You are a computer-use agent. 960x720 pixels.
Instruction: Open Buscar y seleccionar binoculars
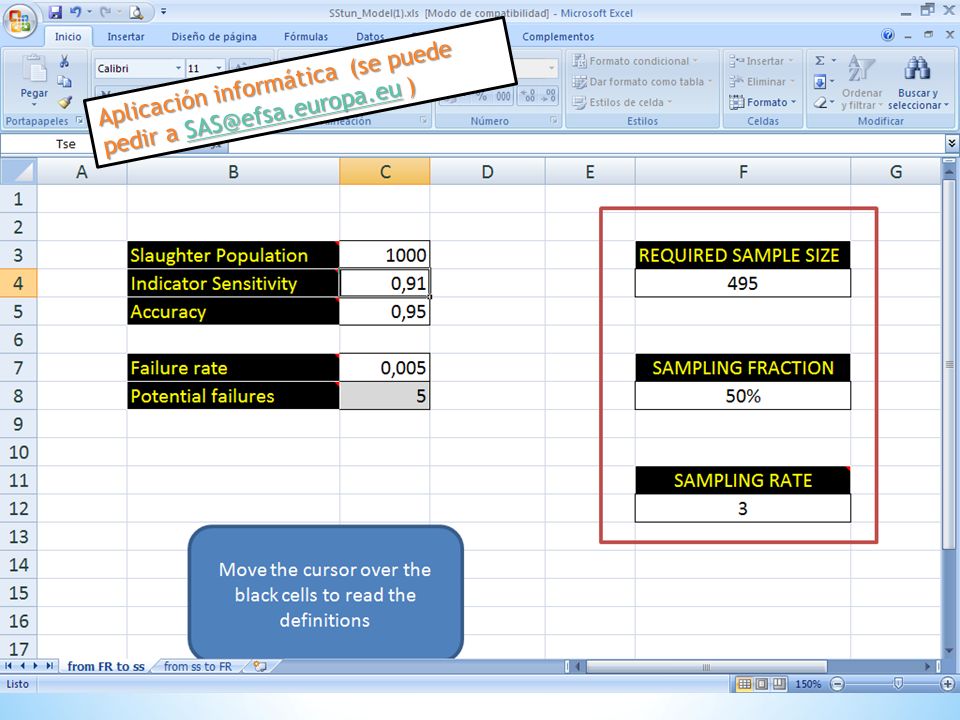[x=917, y=82]
